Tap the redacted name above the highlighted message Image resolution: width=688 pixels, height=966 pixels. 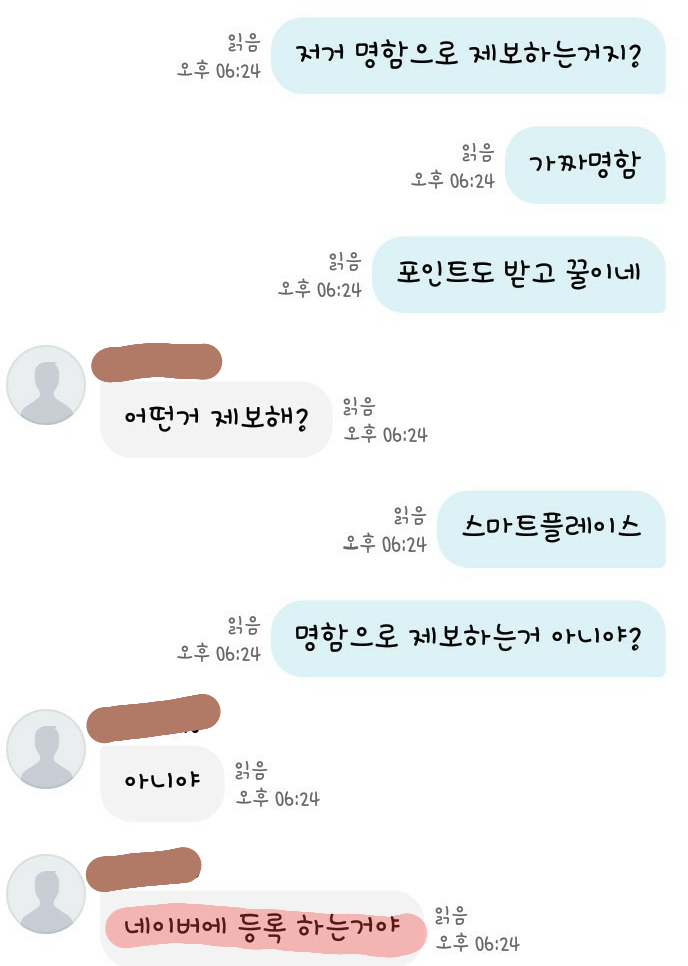tap(144, 869)
